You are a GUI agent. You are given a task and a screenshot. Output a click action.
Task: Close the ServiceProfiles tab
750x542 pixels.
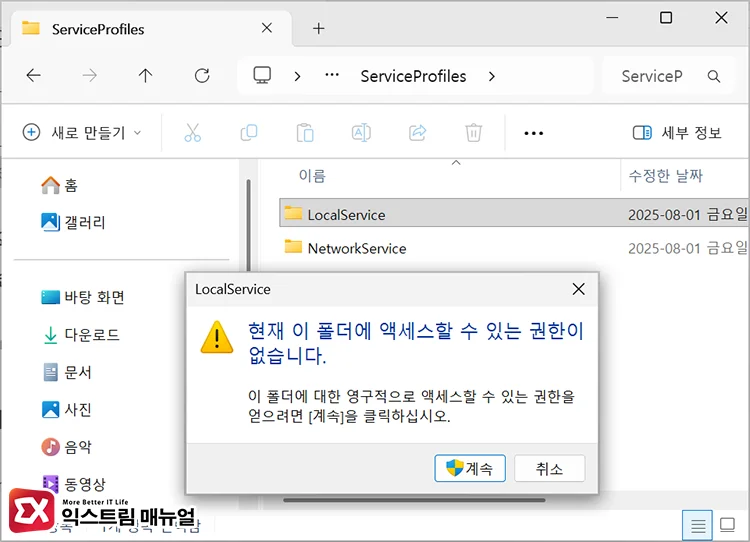click(267, 28)
